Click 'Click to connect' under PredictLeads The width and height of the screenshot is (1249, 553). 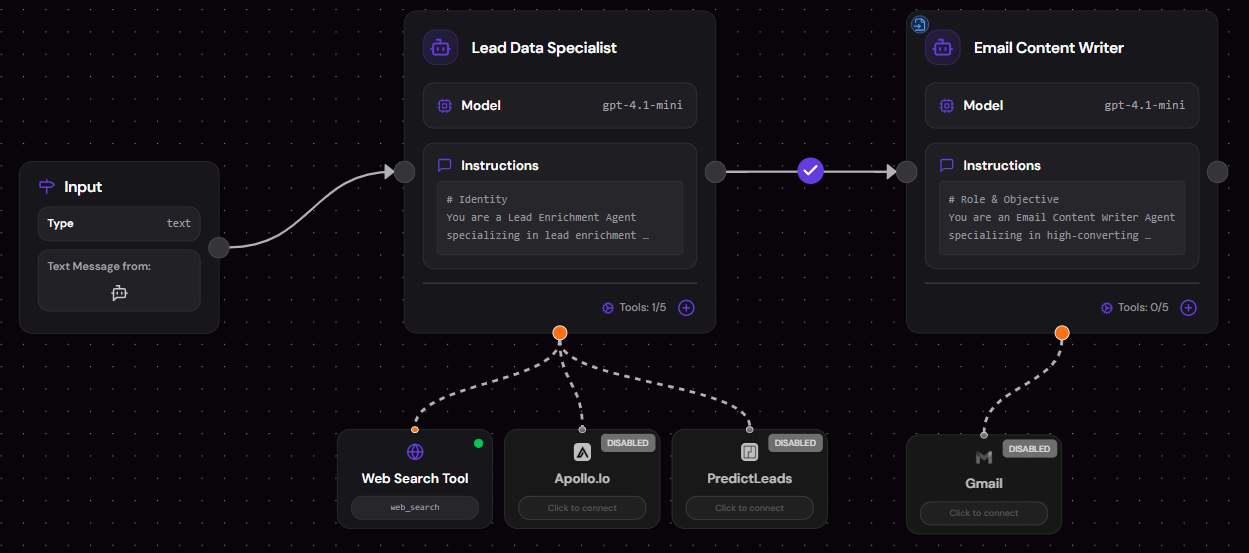point(749,508)
